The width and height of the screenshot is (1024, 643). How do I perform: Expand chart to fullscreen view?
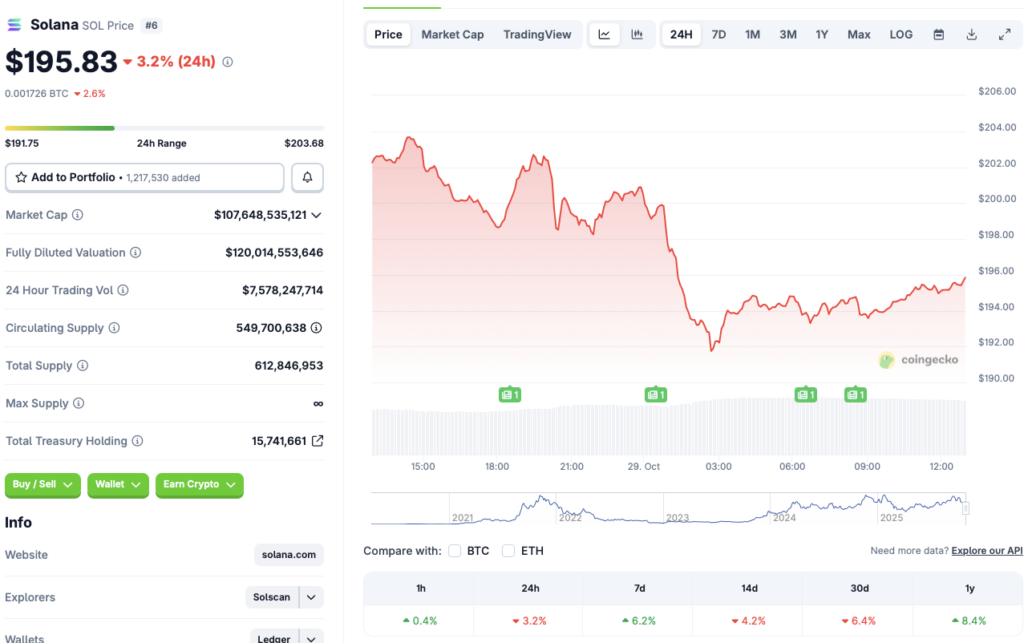click(1004, 33)
